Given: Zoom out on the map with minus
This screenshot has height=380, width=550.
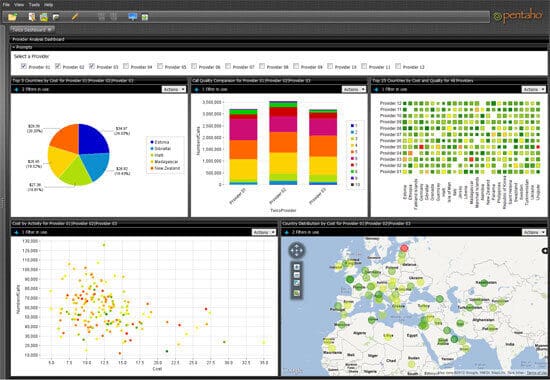Looking at the screenshot, I should pos(297,275).
